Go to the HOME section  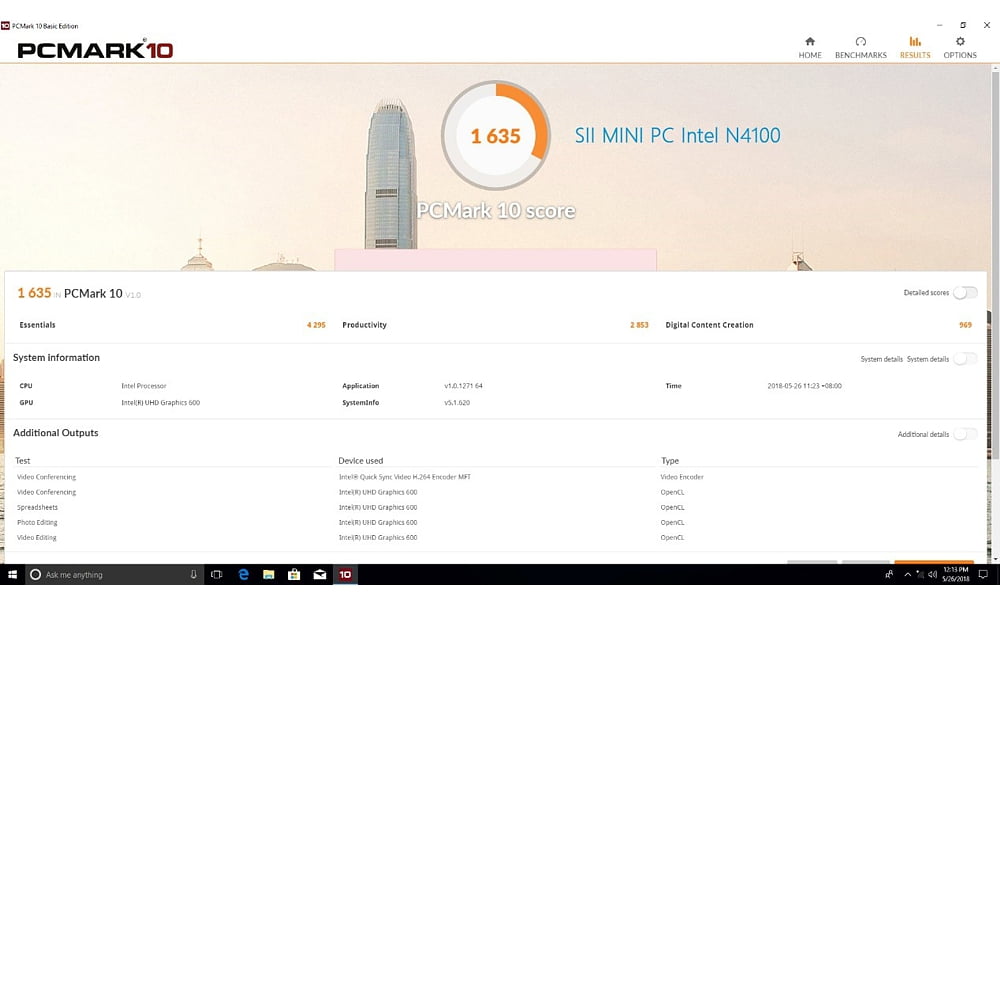pos(810,48)
